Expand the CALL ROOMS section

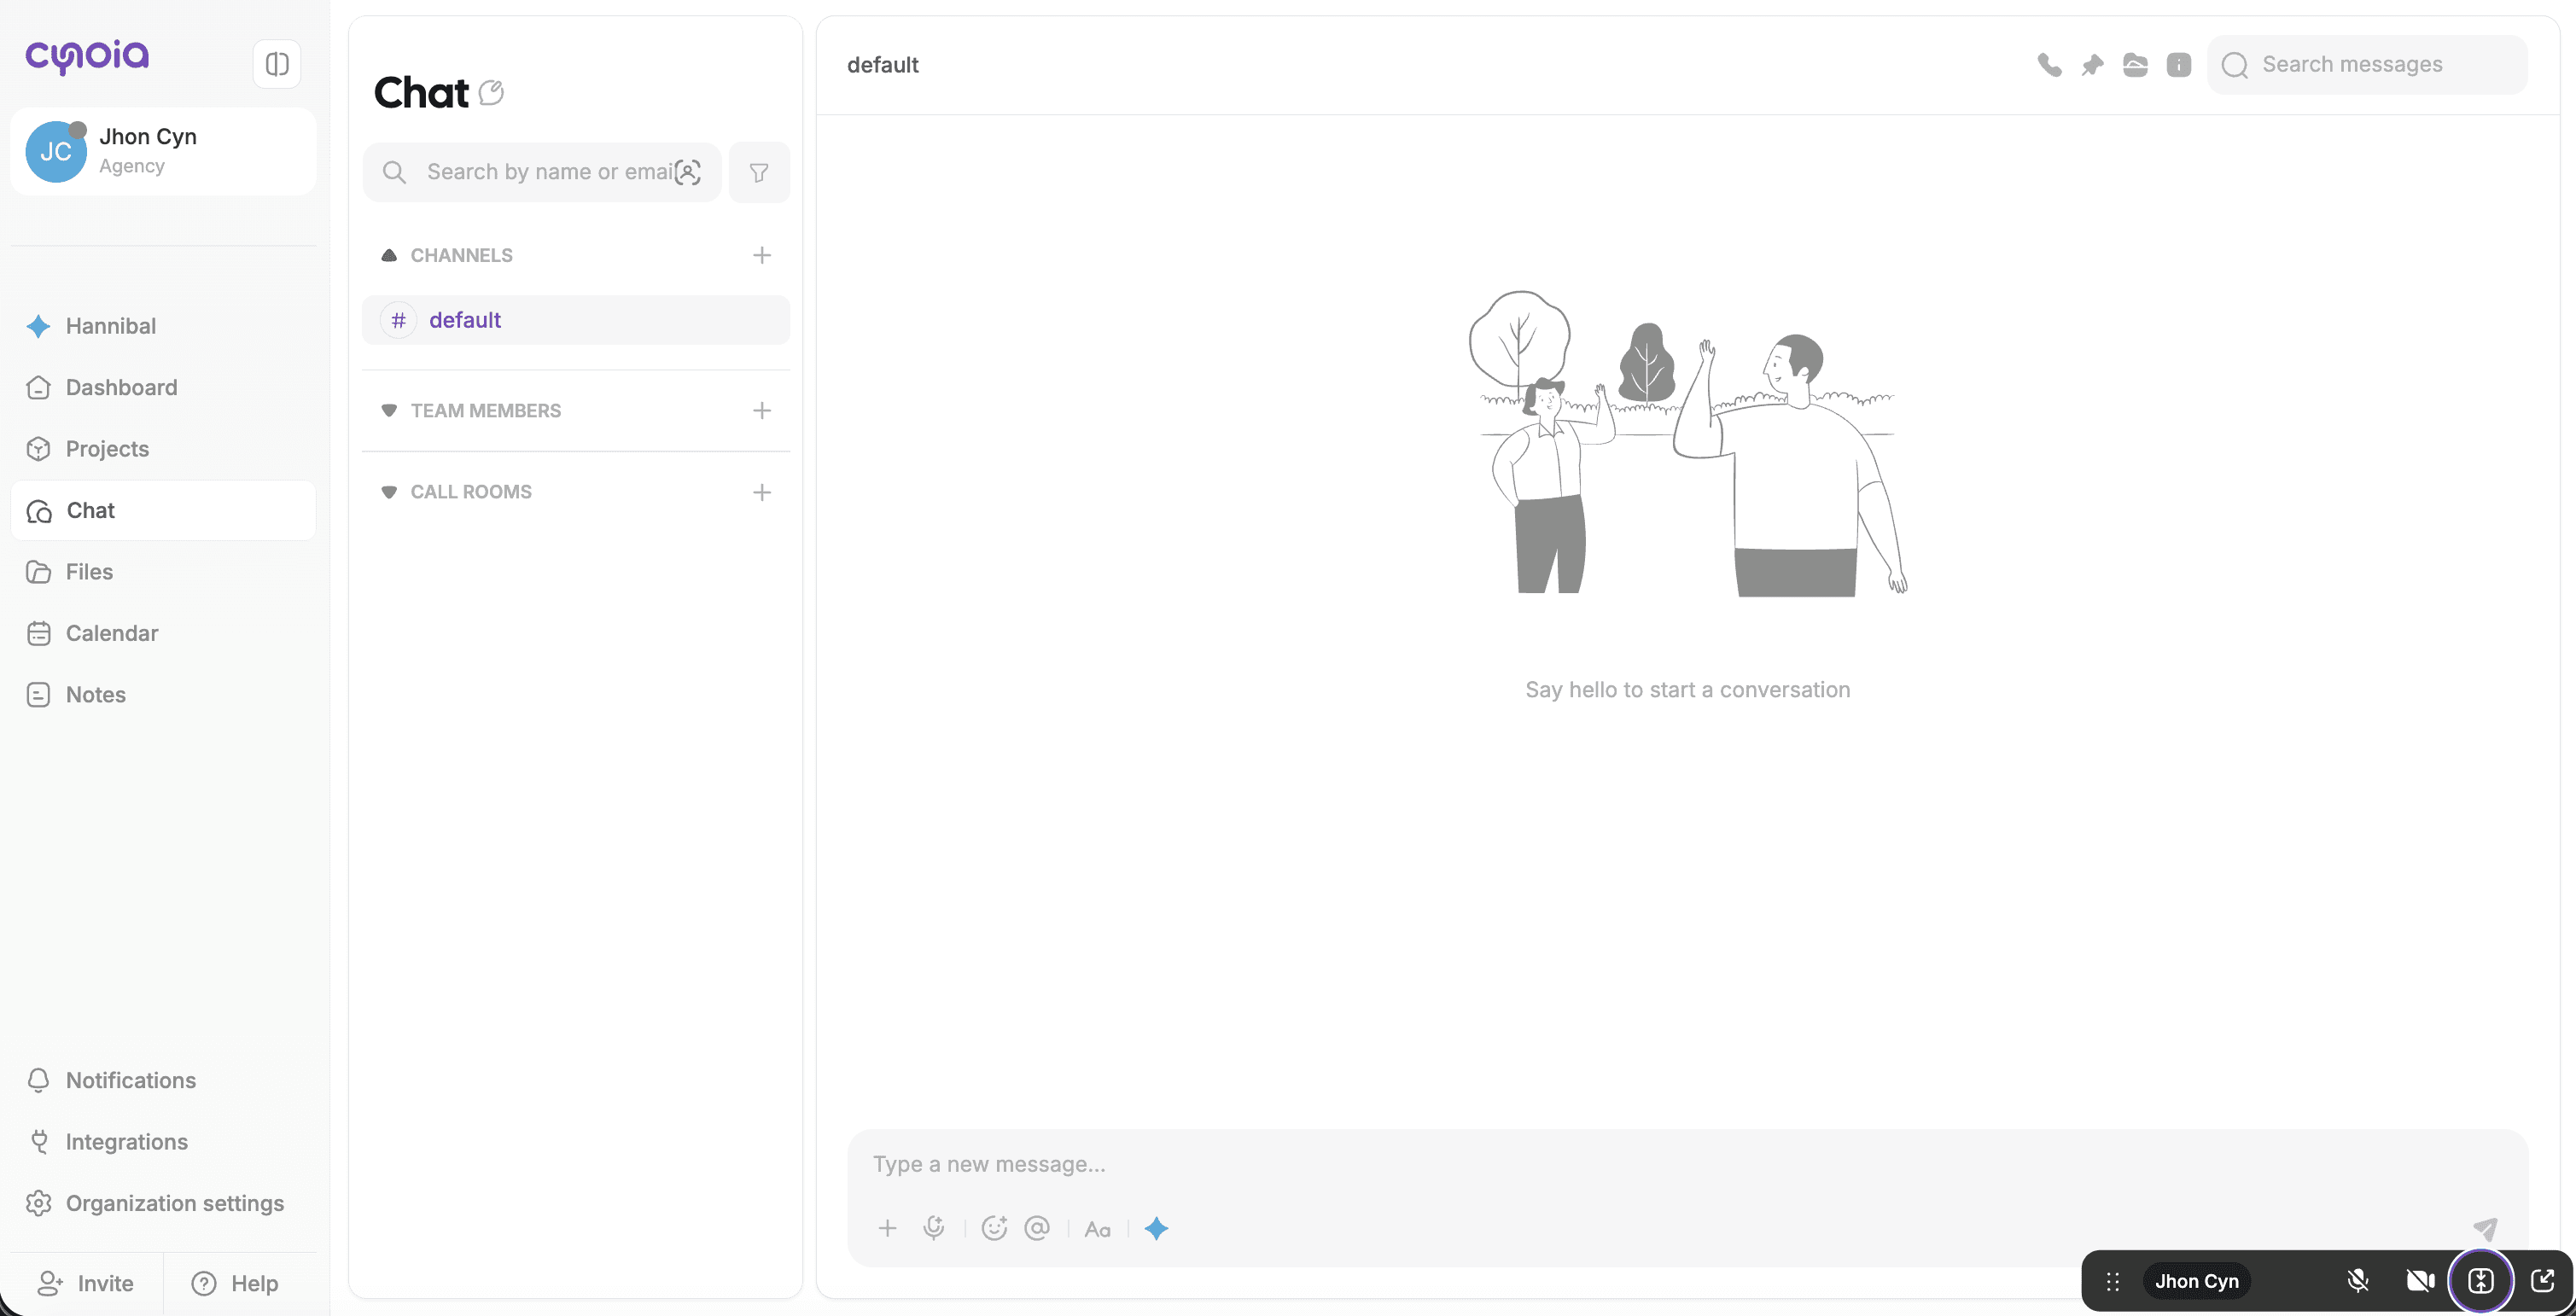pyautogui.click(x=389, y=492)
